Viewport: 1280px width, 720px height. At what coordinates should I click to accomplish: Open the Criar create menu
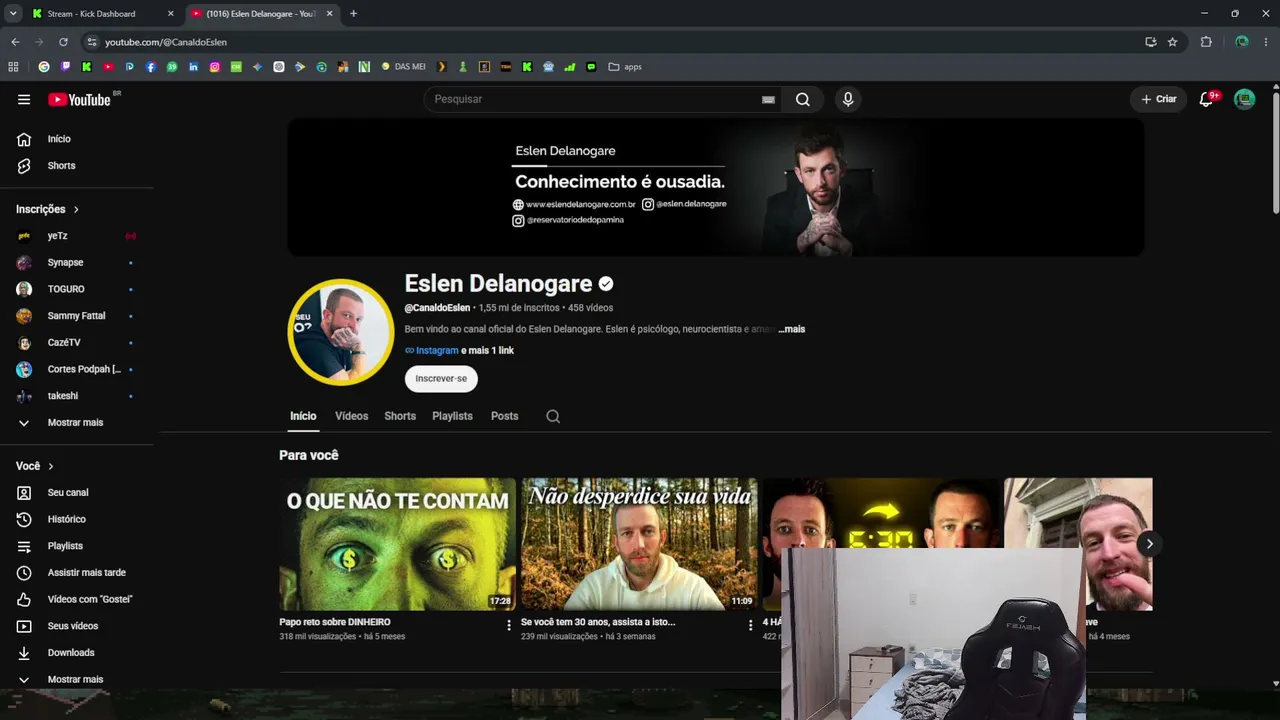tap(1158, 99)
